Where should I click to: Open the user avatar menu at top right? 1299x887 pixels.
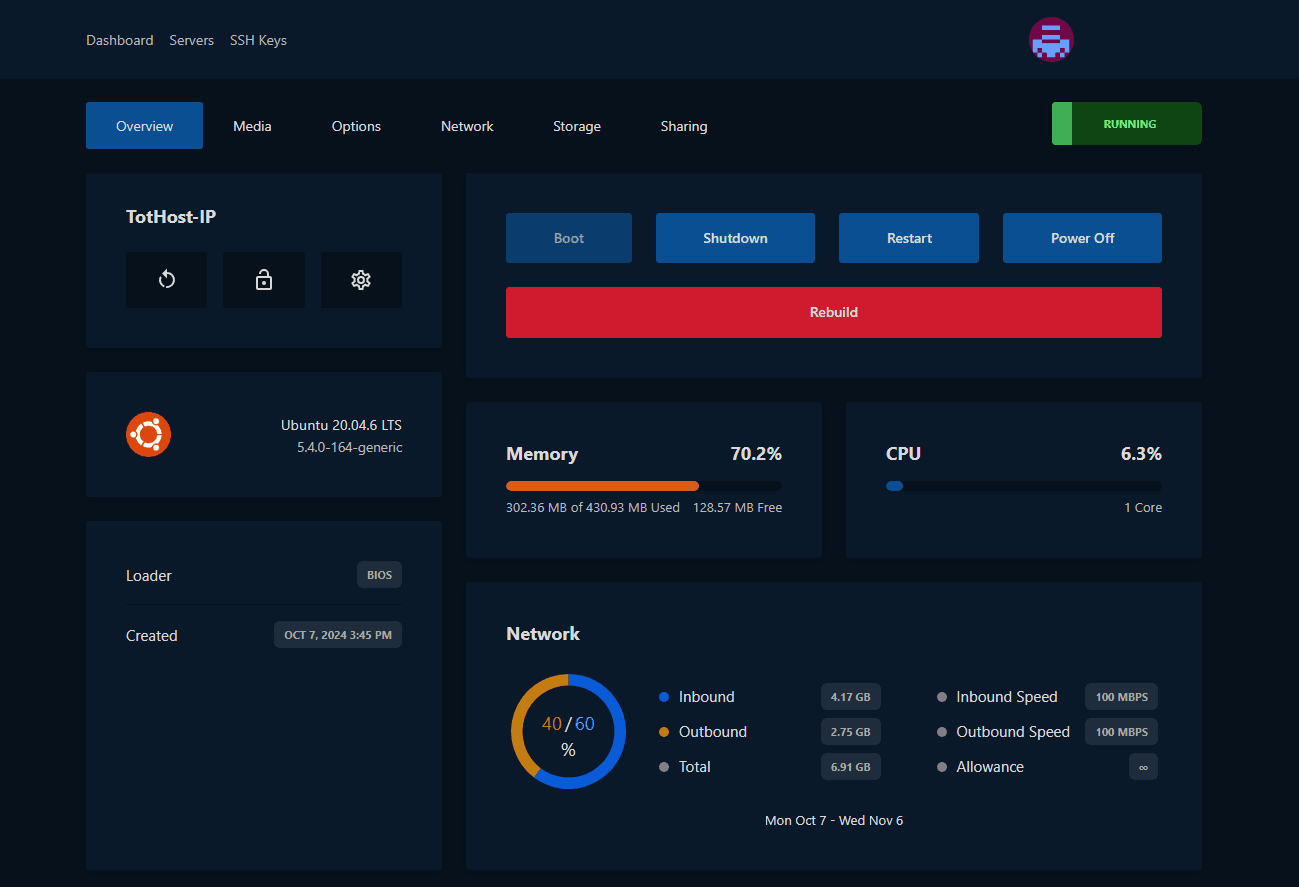tap(1051, 40)
